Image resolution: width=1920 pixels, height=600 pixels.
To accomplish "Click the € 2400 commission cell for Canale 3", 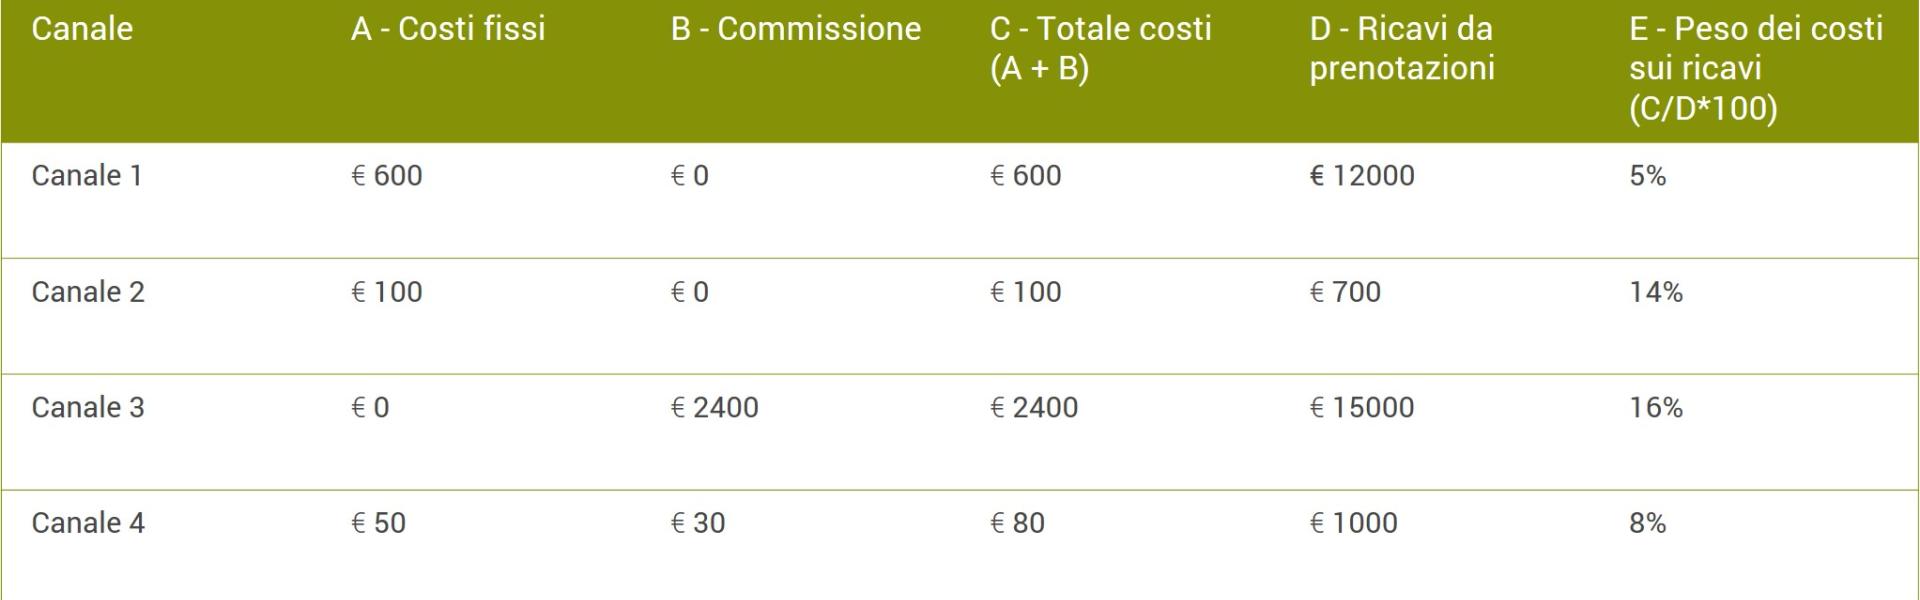I will 714,408.
